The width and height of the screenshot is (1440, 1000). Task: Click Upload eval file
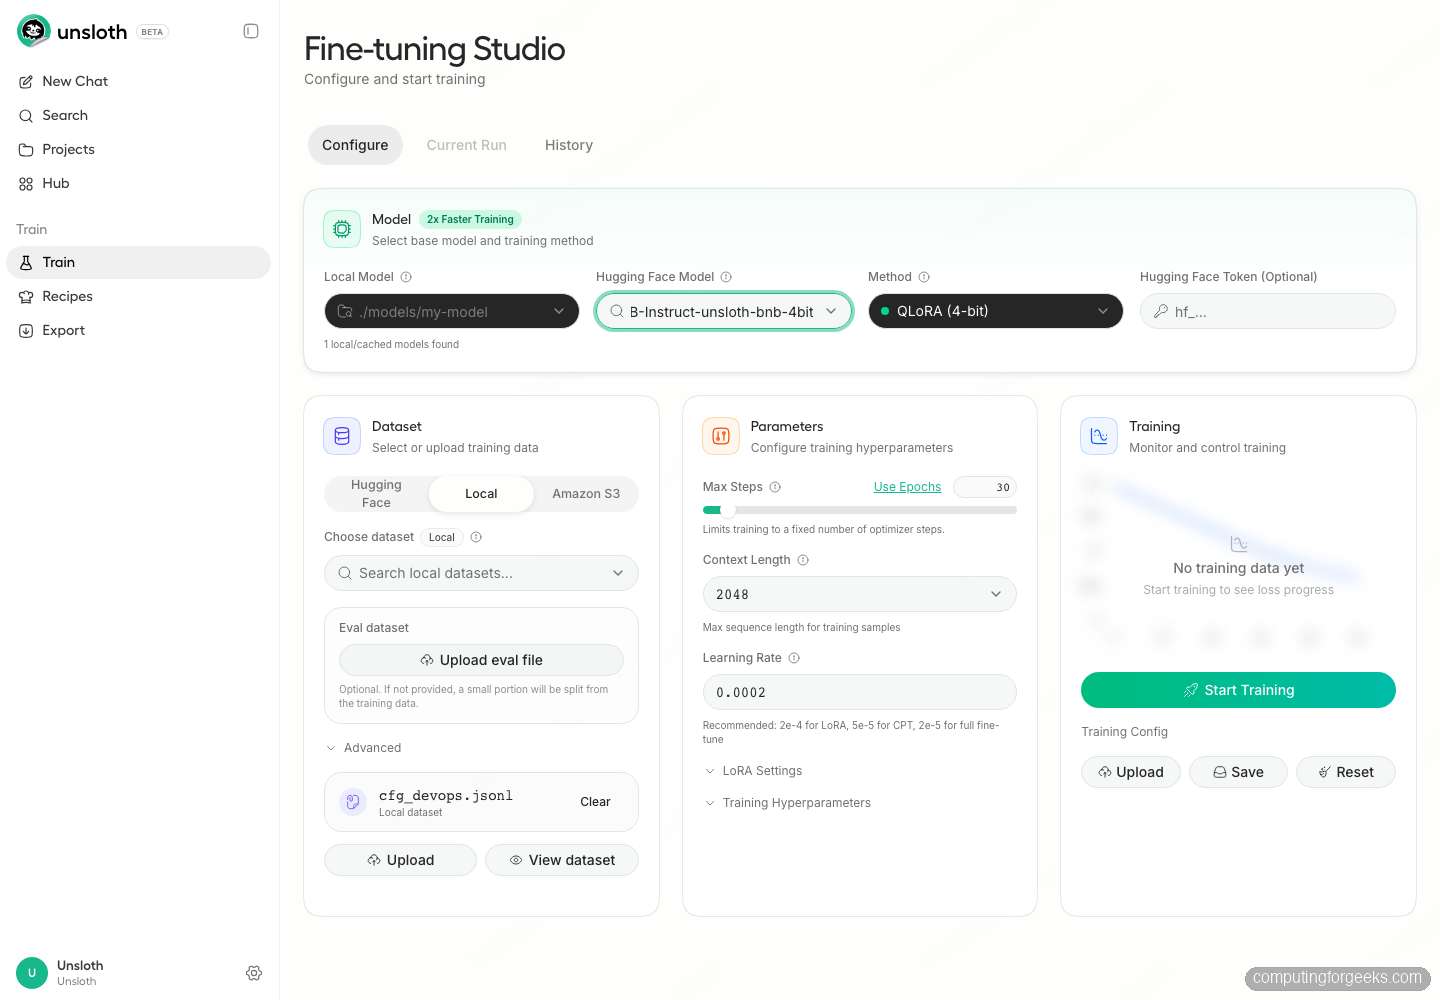click(481, 660)
